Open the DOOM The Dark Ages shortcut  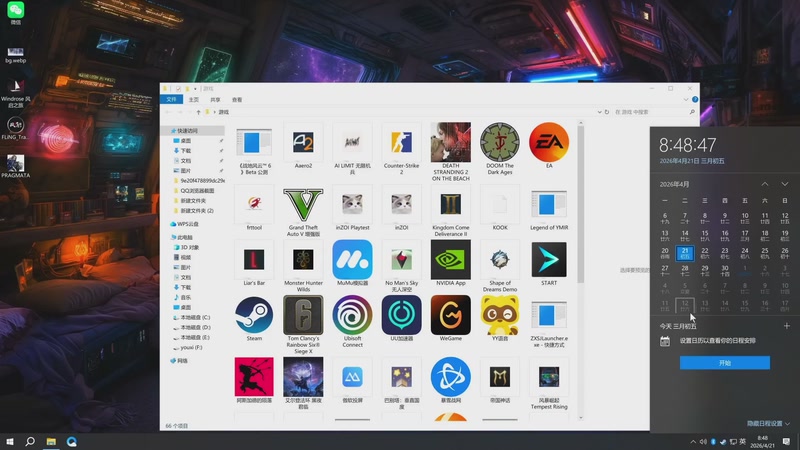coord(500,149)
